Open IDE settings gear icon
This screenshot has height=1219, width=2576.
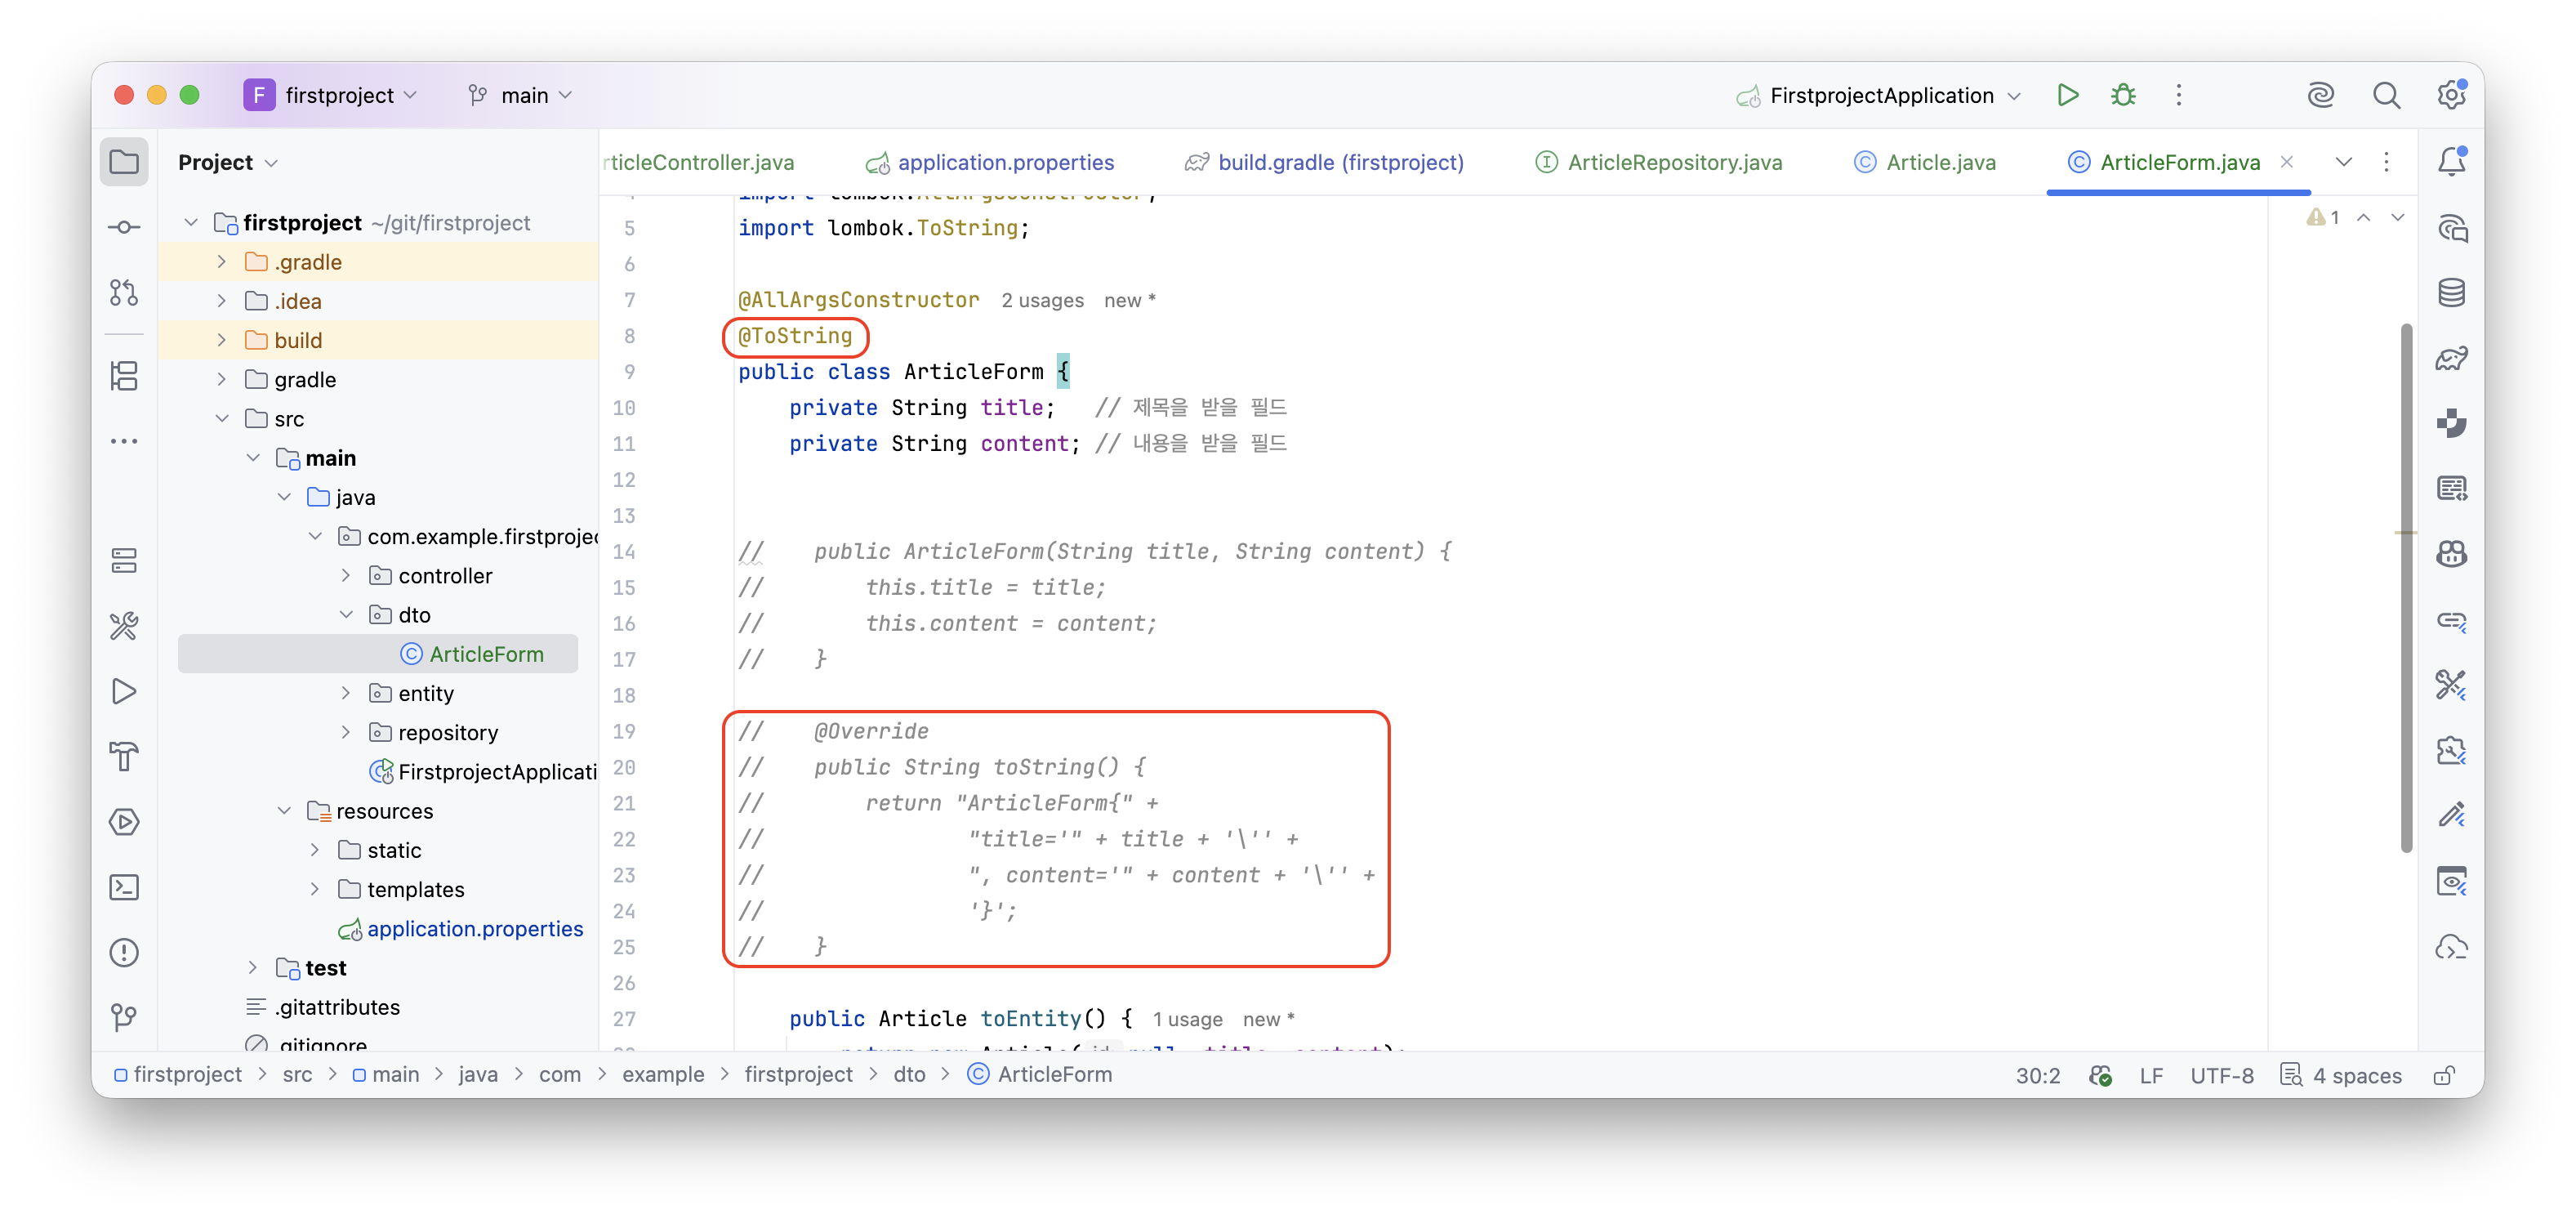pyautogui.click(x=2450, y=95)
